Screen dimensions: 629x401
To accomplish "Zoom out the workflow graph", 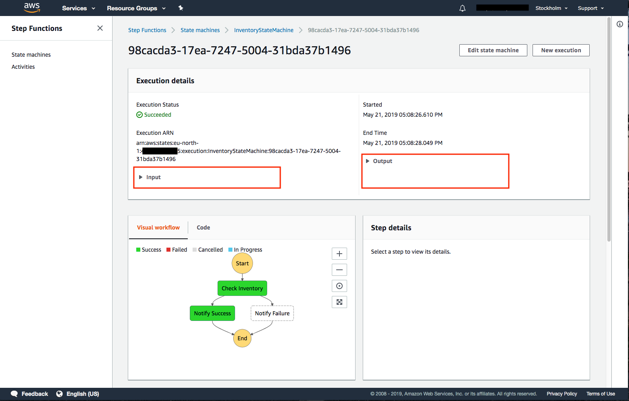I will [x=339, y=269].
